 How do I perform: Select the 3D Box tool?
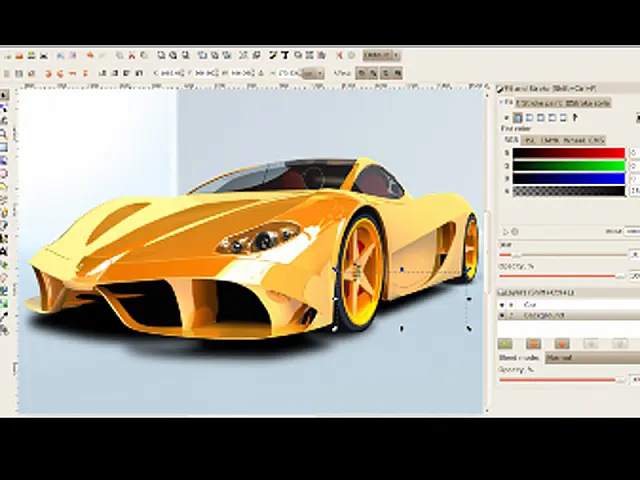[4, 160]
